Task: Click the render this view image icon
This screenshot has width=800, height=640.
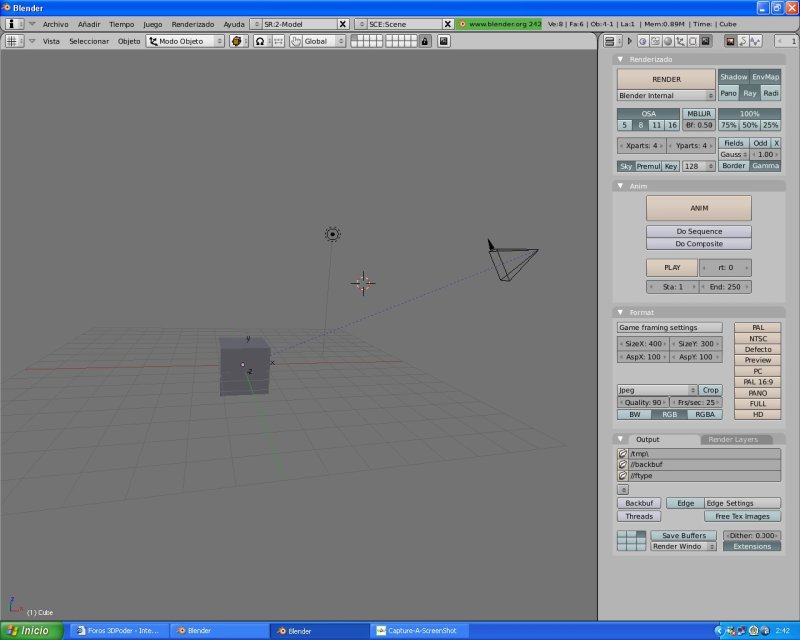Action: [x=443, y=41]
